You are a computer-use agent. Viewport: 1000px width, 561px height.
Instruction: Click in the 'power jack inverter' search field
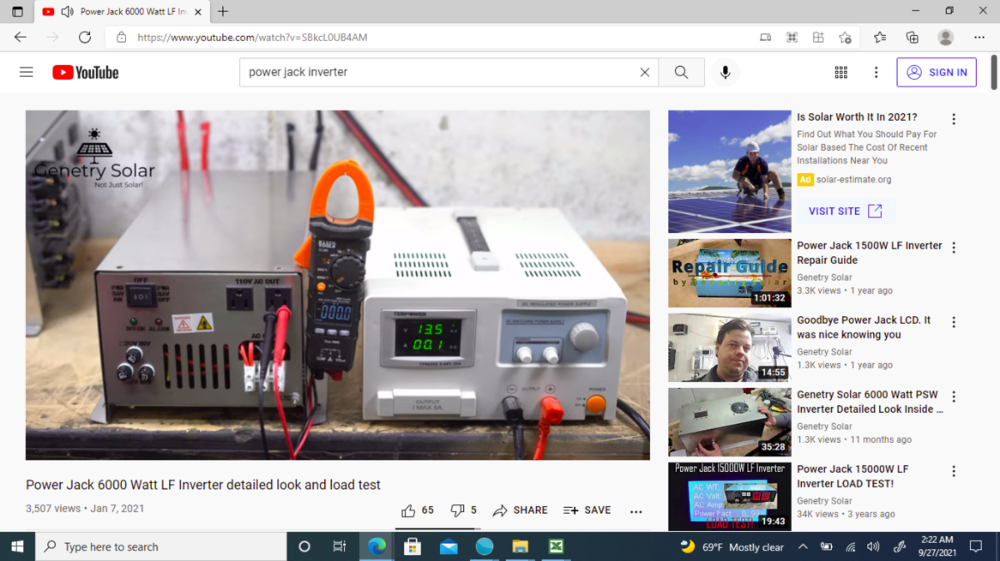pos(440,72)
